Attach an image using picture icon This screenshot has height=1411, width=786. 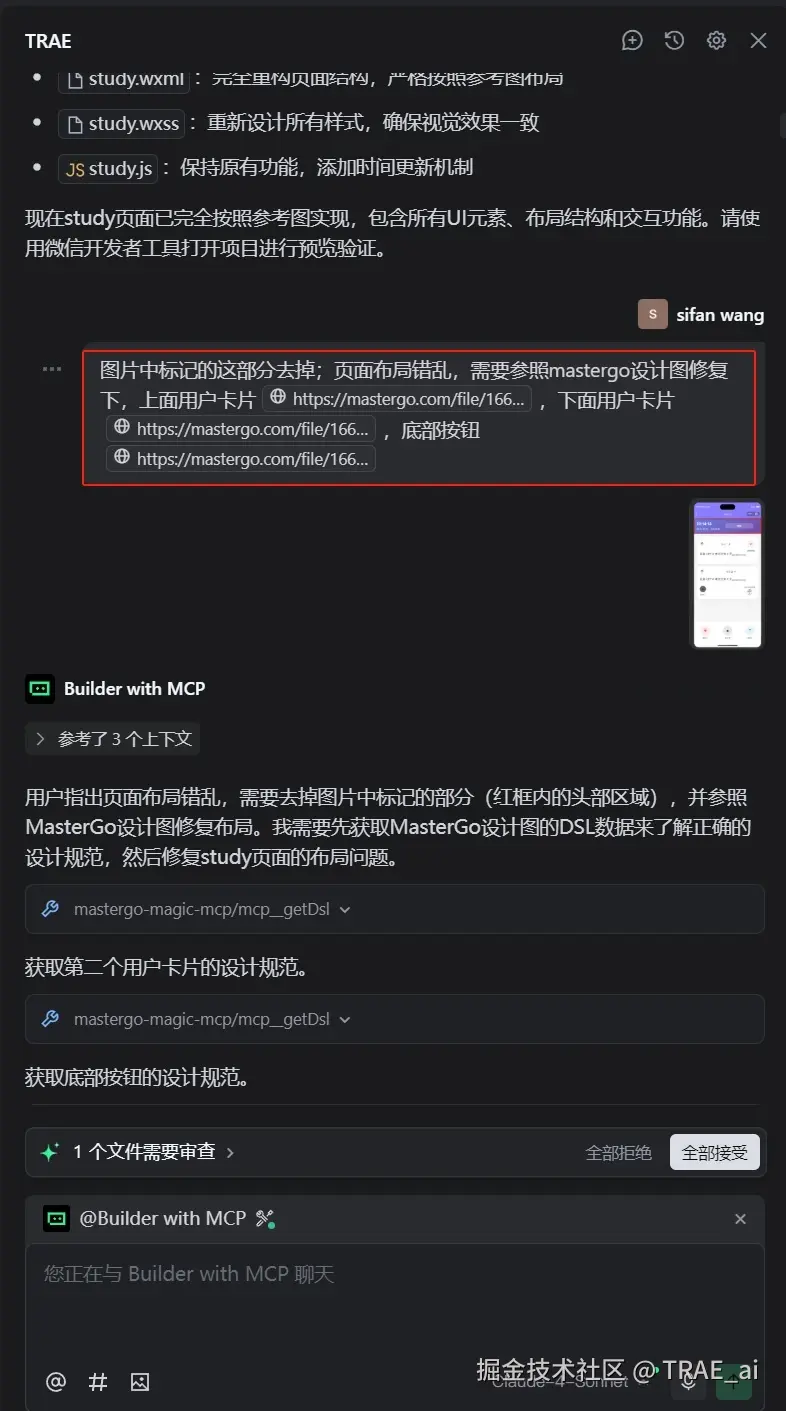coord(140,1382)
